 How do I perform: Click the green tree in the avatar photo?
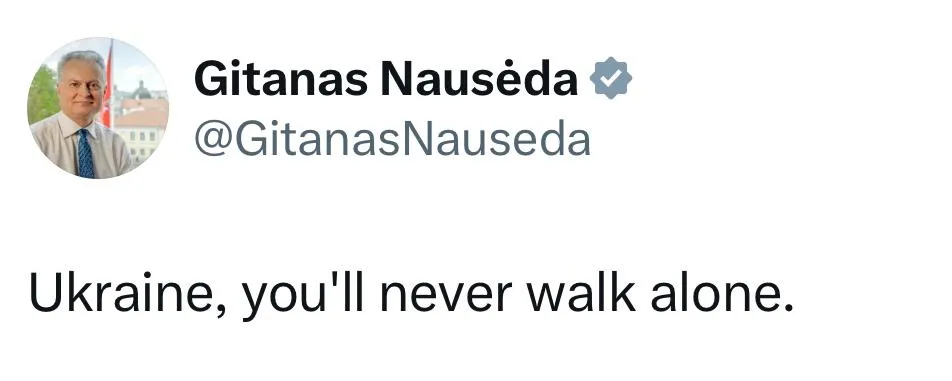click(44, 96)
